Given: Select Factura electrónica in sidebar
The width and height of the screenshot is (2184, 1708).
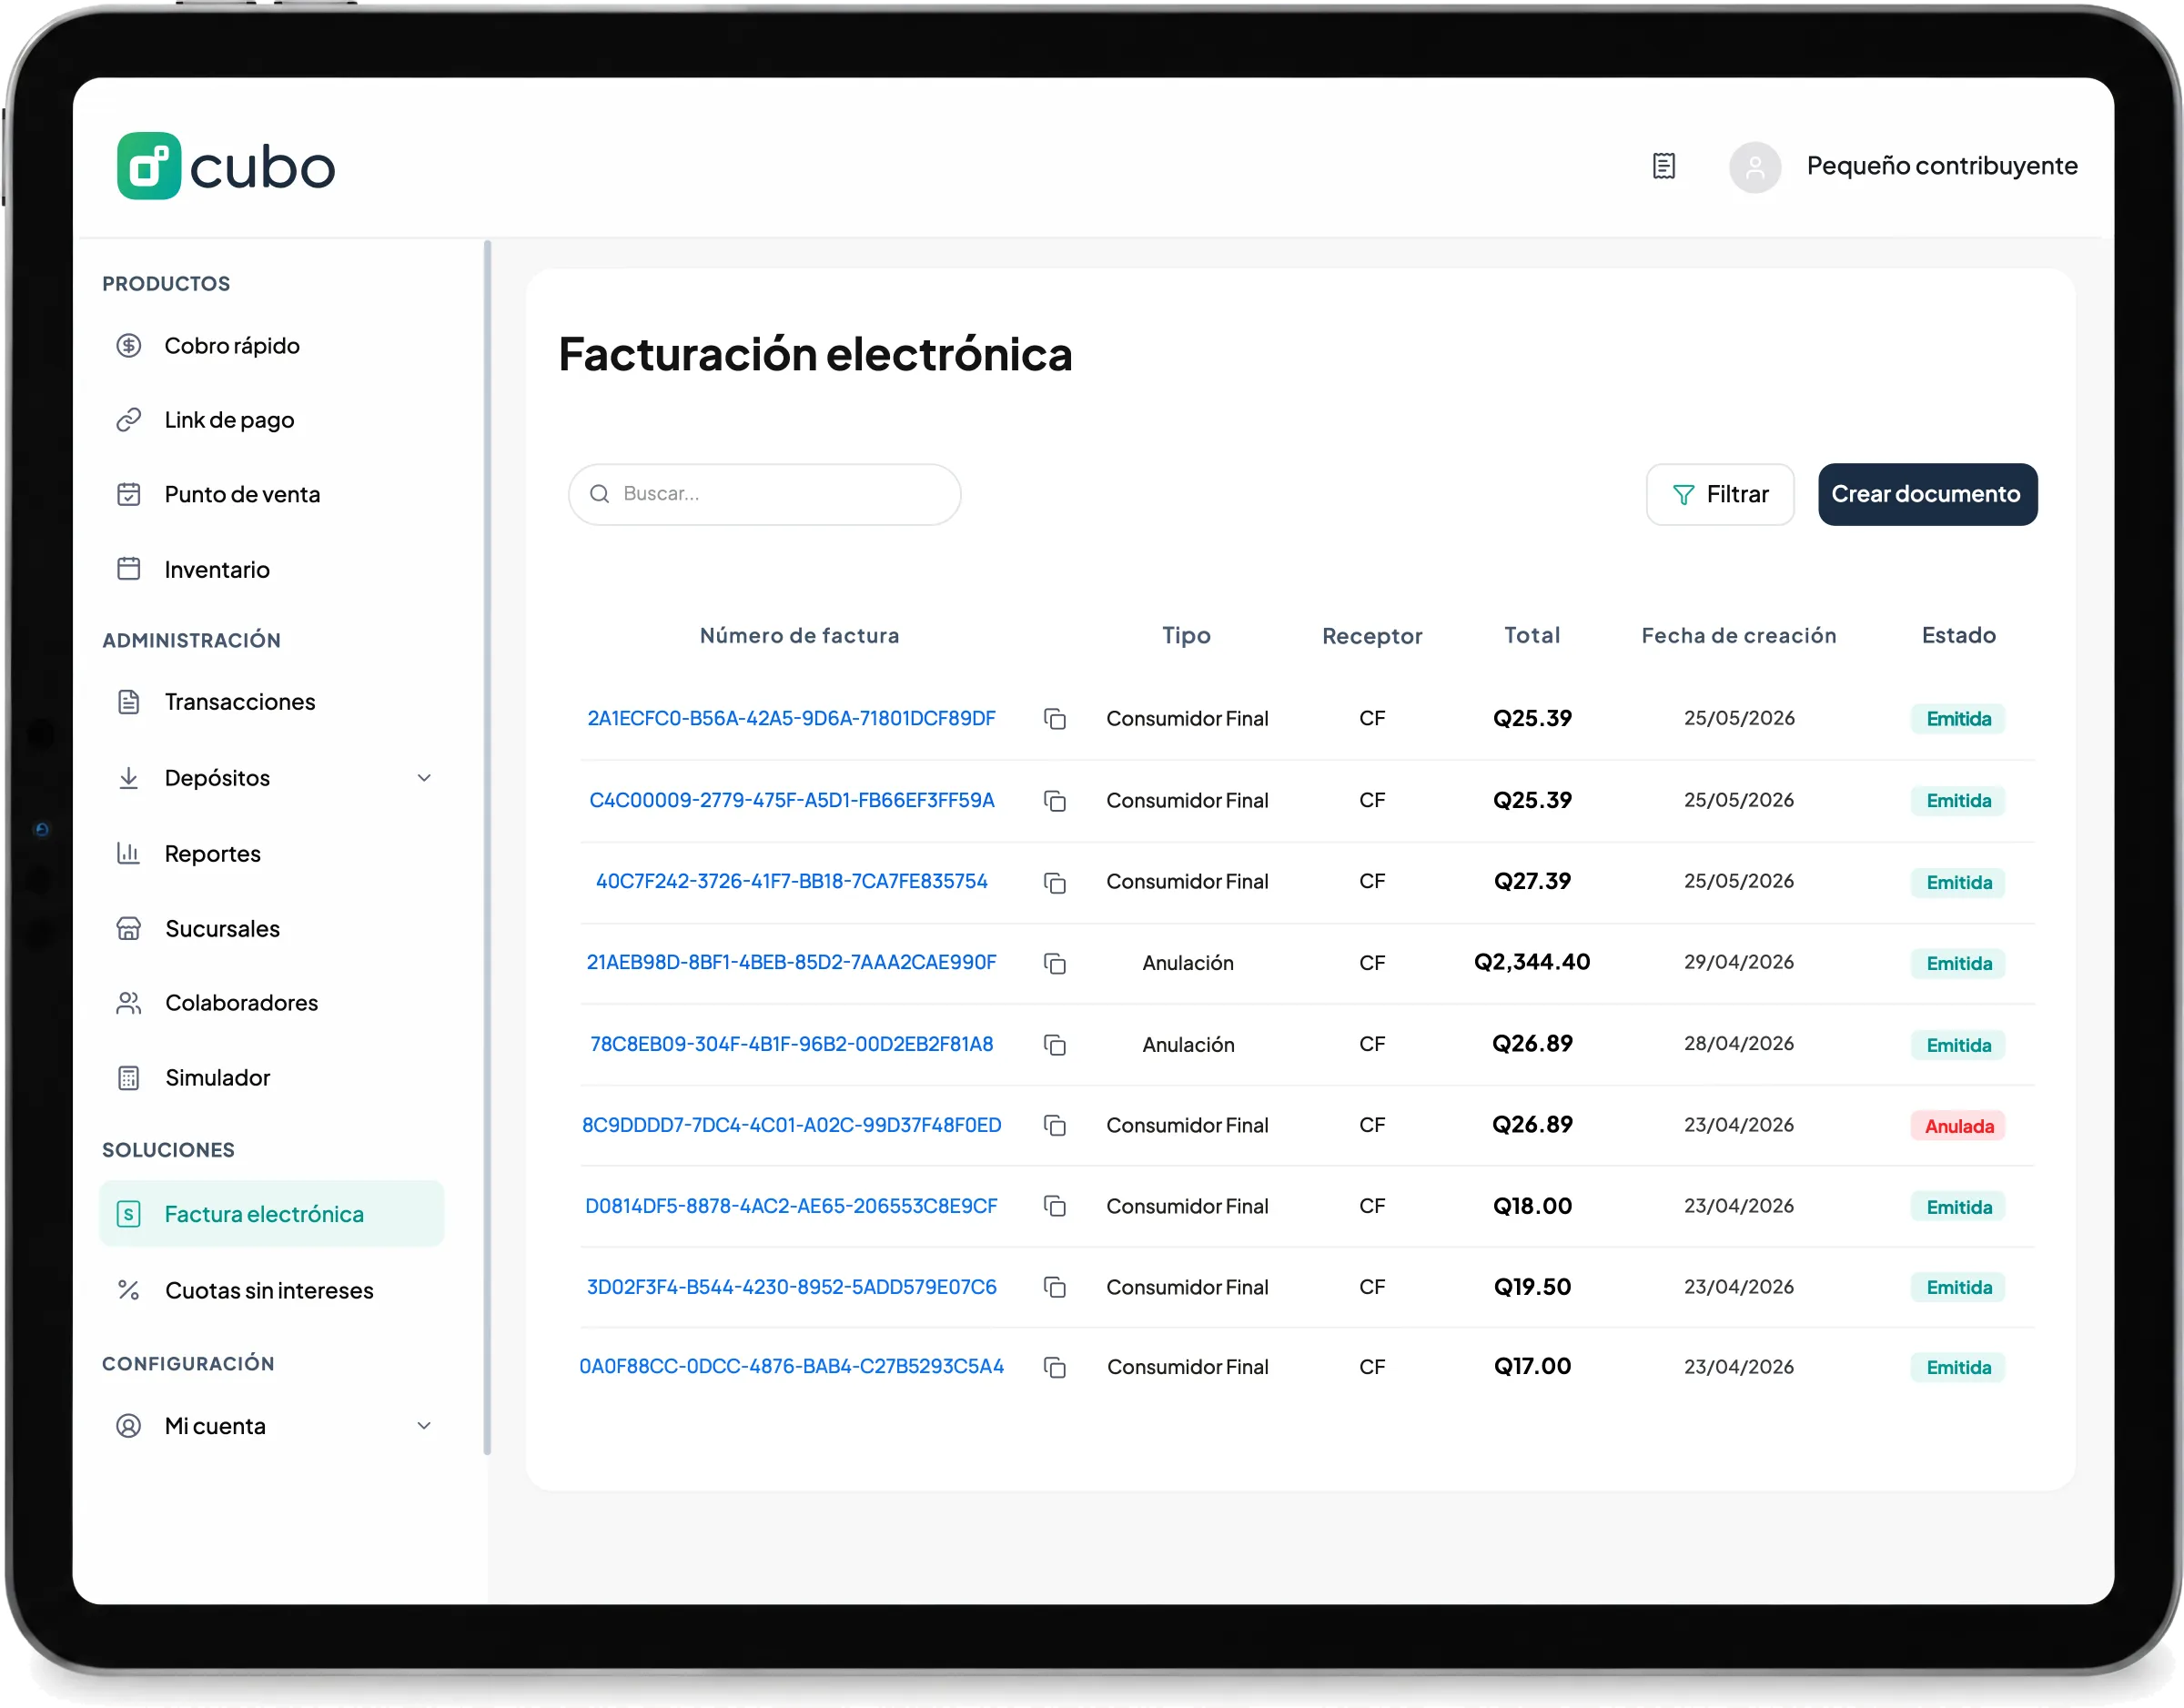Looking at the screenshot, I should click(272, 1214).
